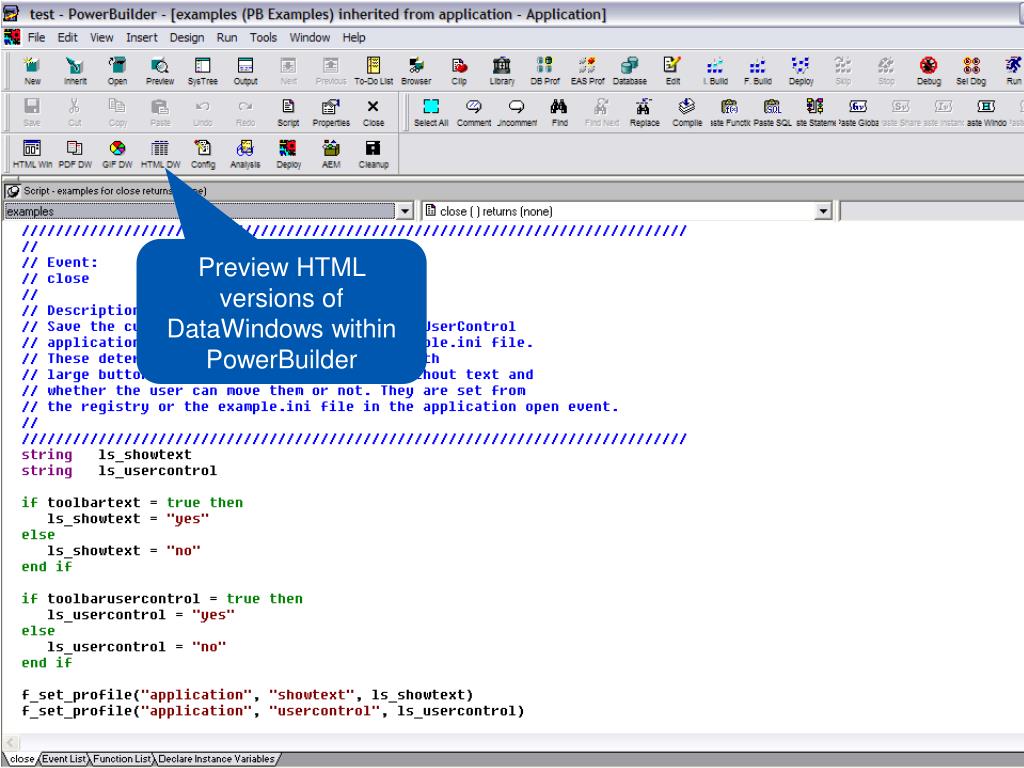
Task: Click the Paste Statement icon
Action: coord(815,112)
